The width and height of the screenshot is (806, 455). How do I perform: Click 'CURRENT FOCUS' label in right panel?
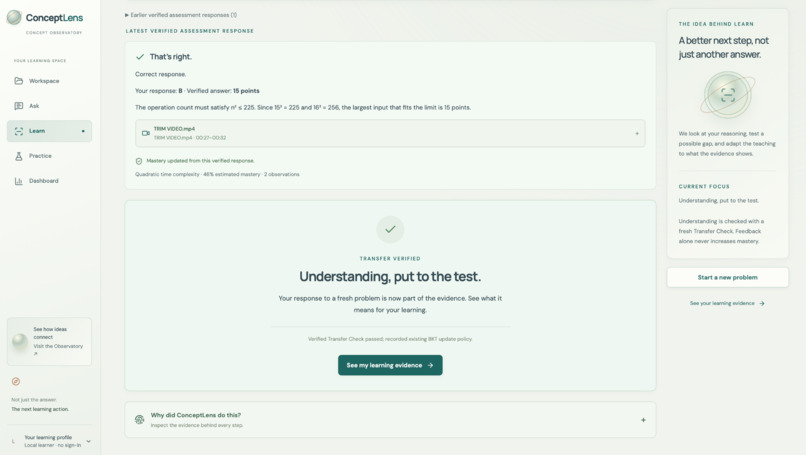(x=704, y=187)
